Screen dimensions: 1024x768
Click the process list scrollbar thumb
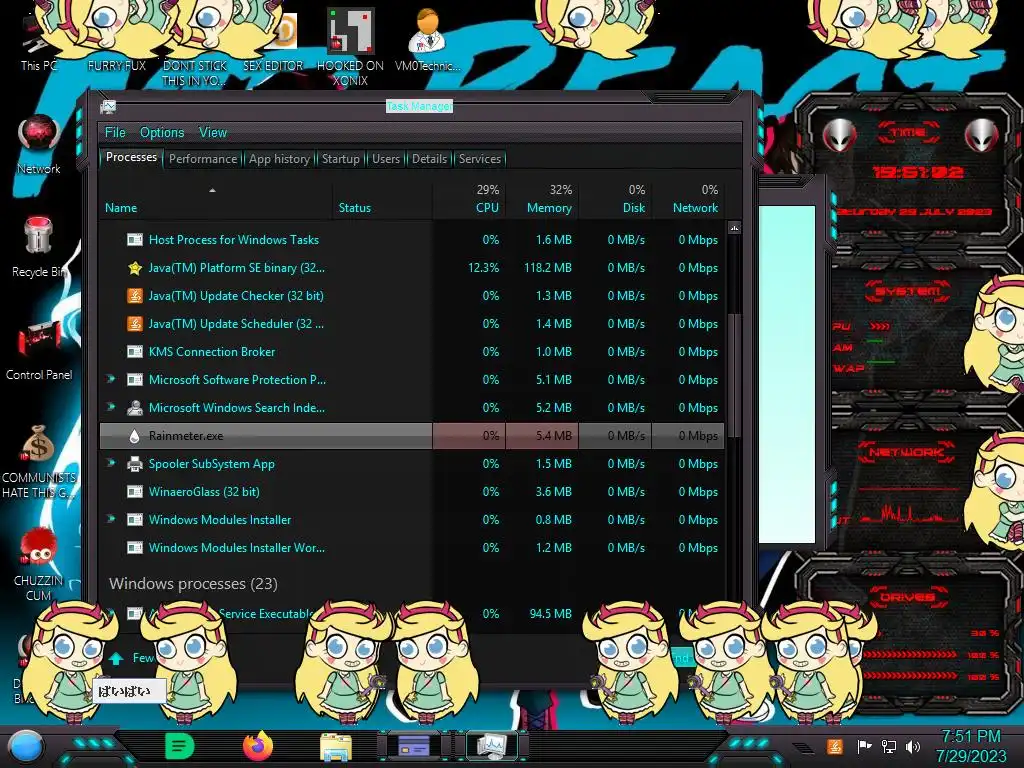(x=734, y=376)
